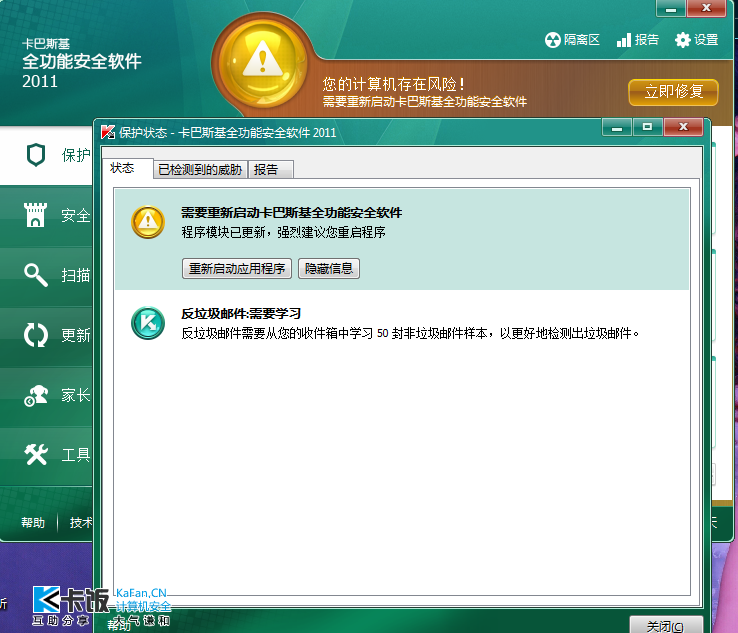Click the 更新 circular arrows icon

pyautogui.click(x=36, y=335)
